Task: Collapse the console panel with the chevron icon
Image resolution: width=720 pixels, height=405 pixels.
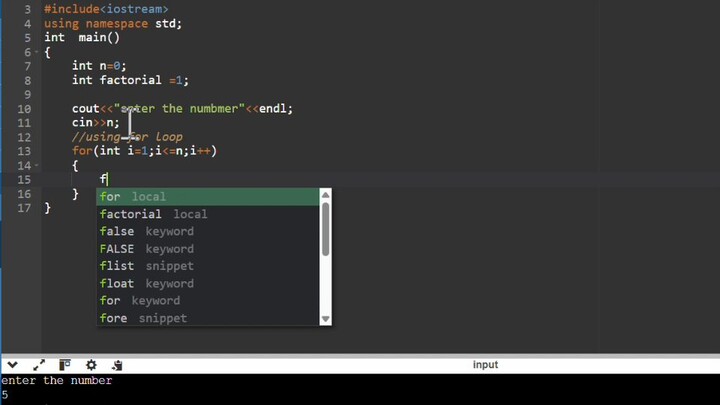Action: 12,365
